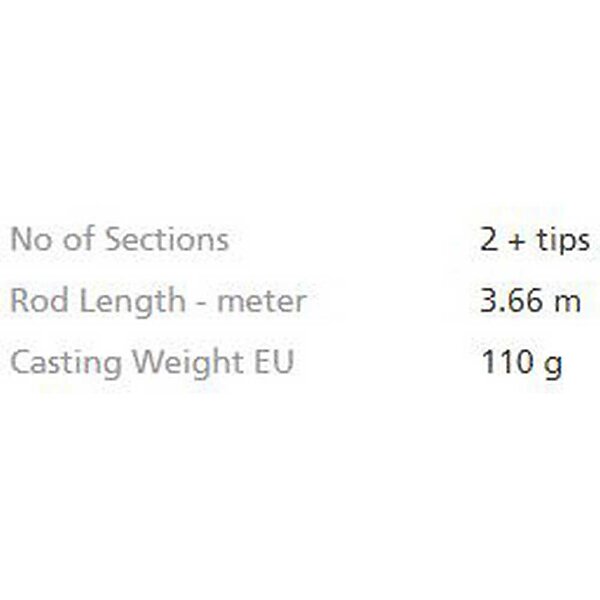Select the "Rod Length - meter" label
The height and width of the screenshot is (600, 600).
pos(158,301)
